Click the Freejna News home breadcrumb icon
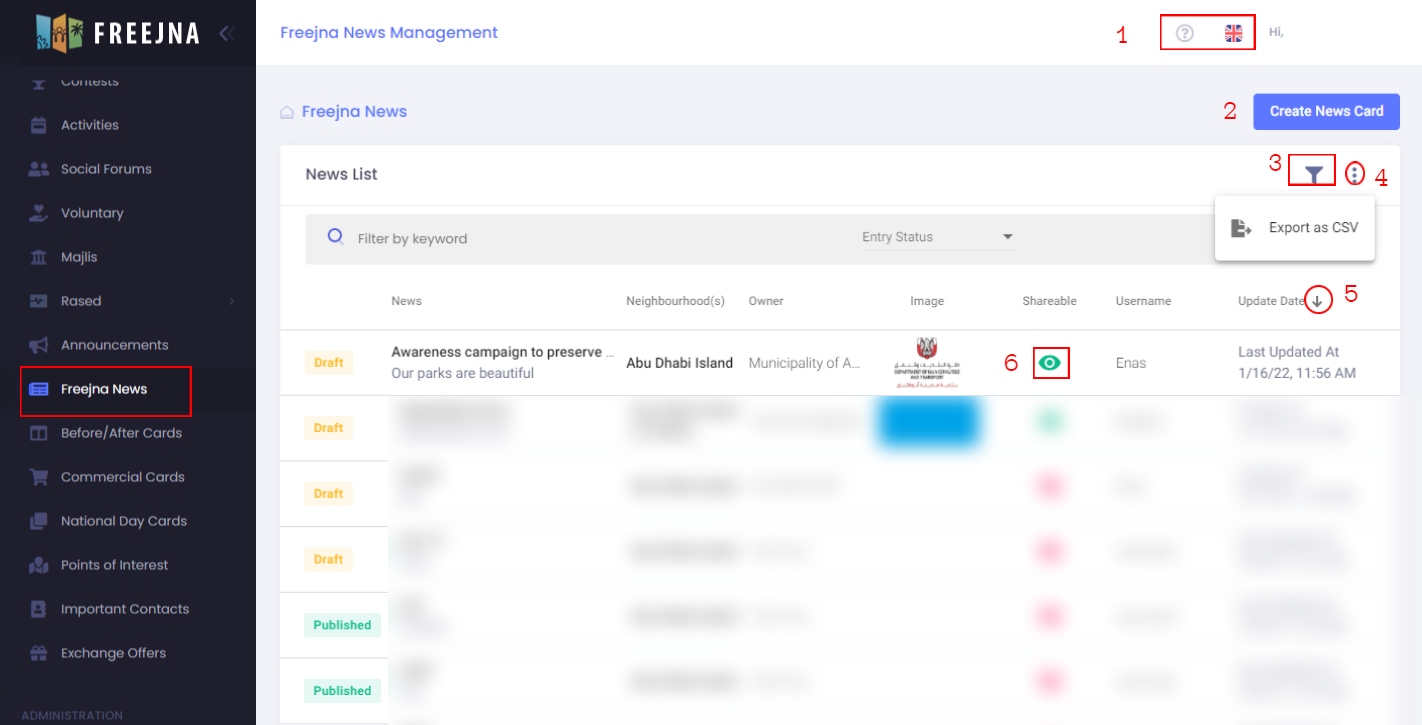This screenshot has width=1422, height=725. (287, 112)
